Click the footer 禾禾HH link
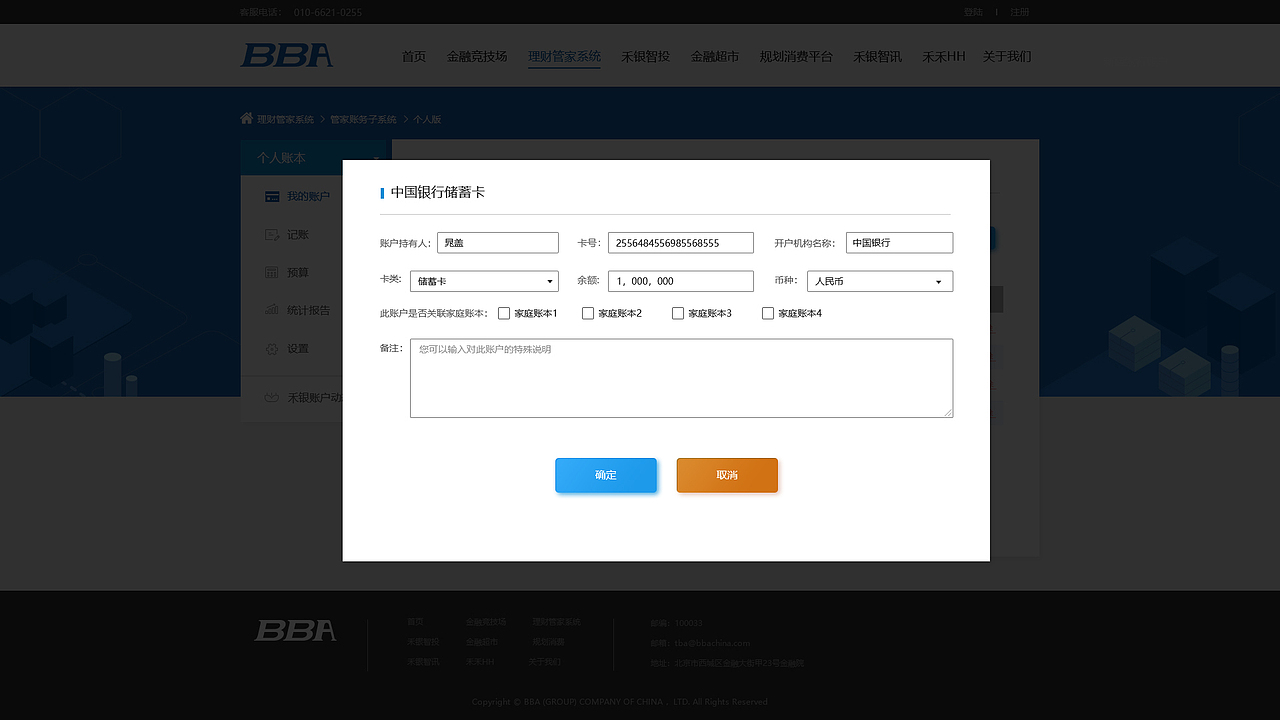The height and width of the screenshot is (720, 1280). coord(480,662)
